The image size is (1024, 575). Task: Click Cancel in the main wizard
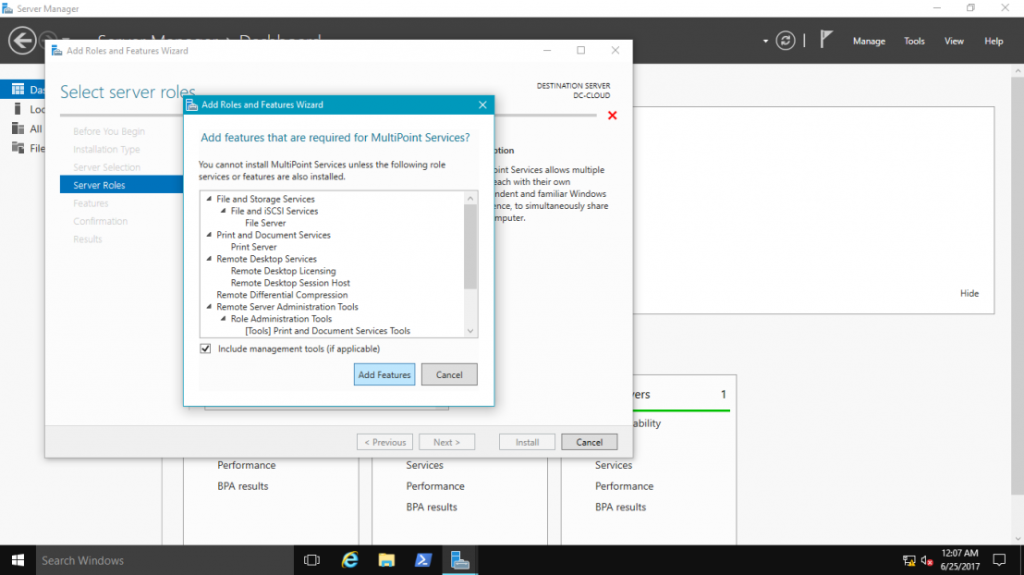589,442
